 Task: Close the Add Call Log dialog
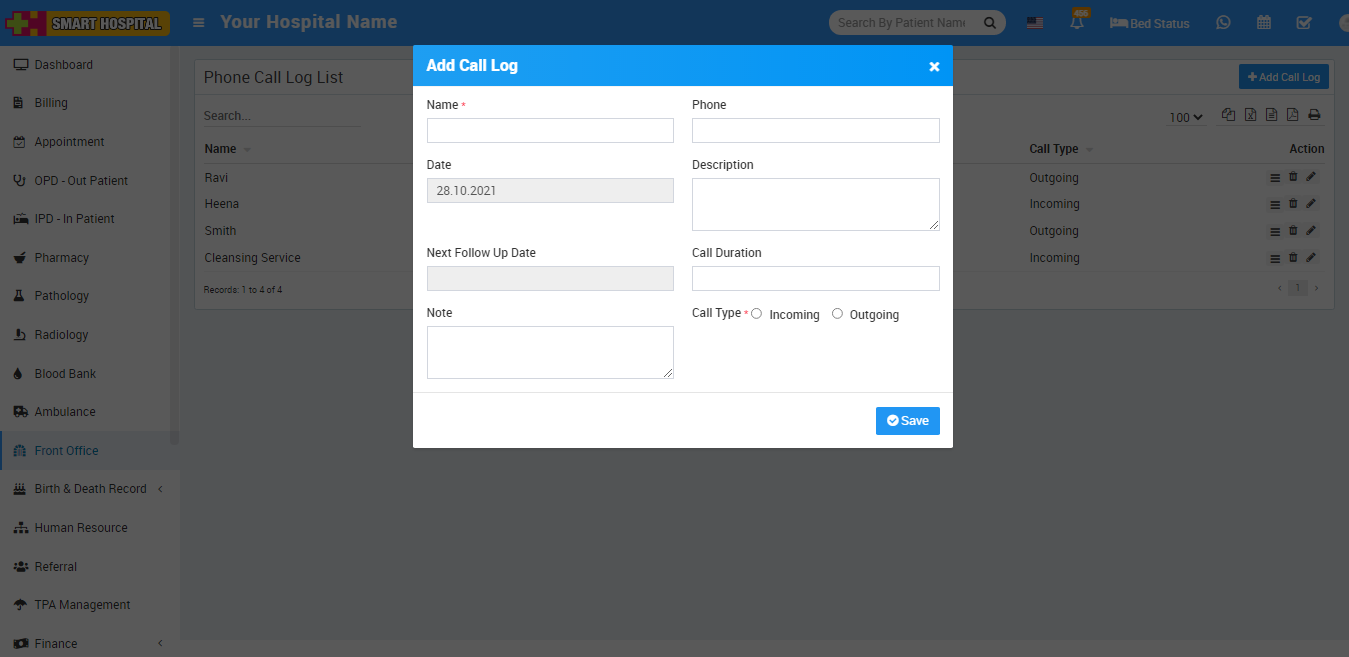tap(934, 67)
